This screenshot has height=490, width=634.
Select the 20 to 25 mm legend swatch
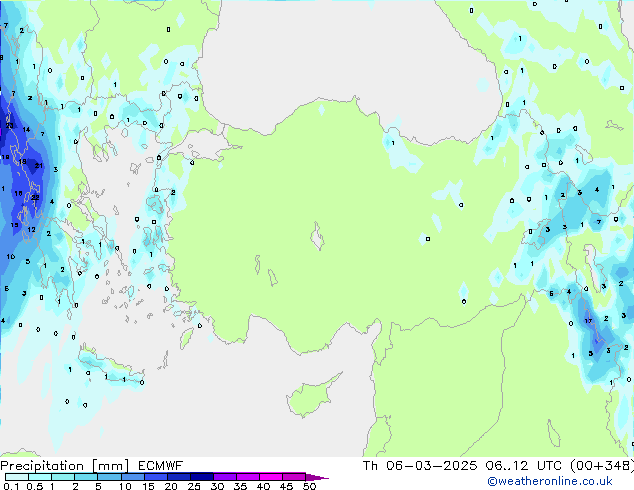click(178, 477)
